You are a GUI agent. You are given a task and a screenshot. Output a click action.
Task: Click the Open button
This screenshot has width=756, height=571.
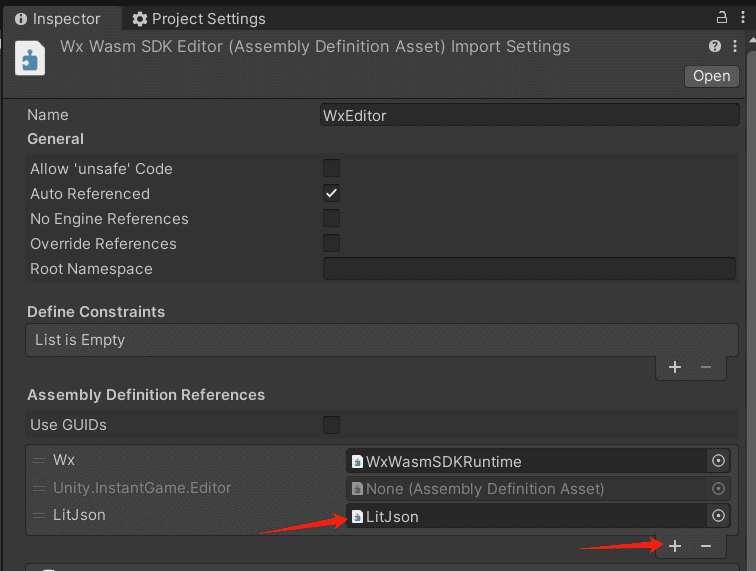pos(711,76)
